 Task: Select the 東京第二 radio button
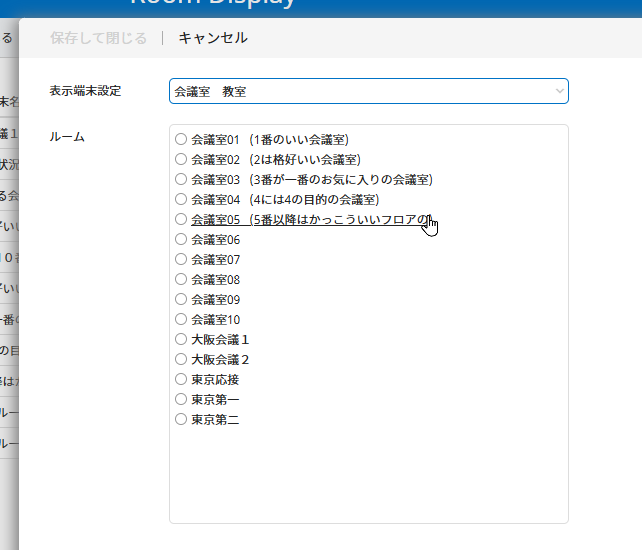[181, 419]
